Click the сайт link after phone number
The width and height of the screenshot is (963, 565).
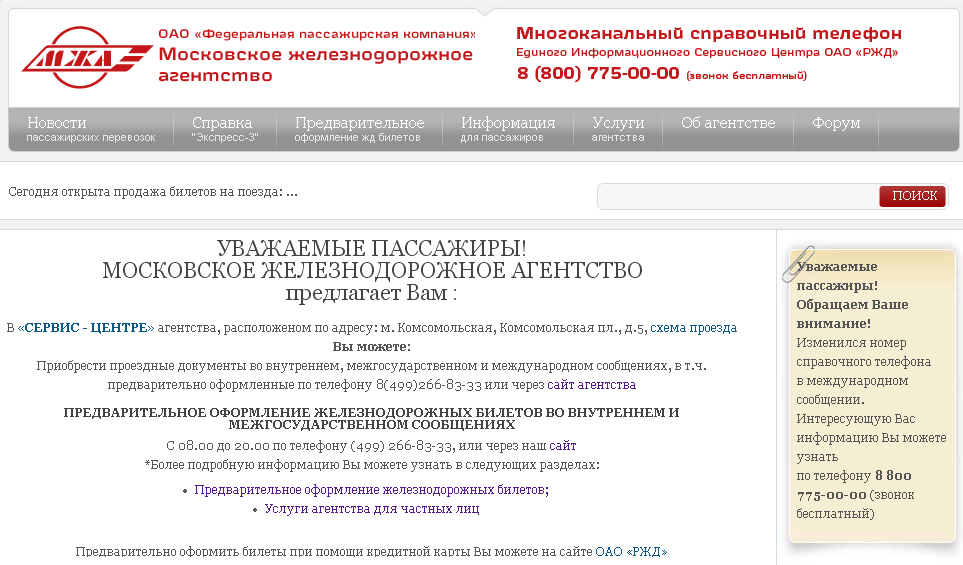(562, 446)
